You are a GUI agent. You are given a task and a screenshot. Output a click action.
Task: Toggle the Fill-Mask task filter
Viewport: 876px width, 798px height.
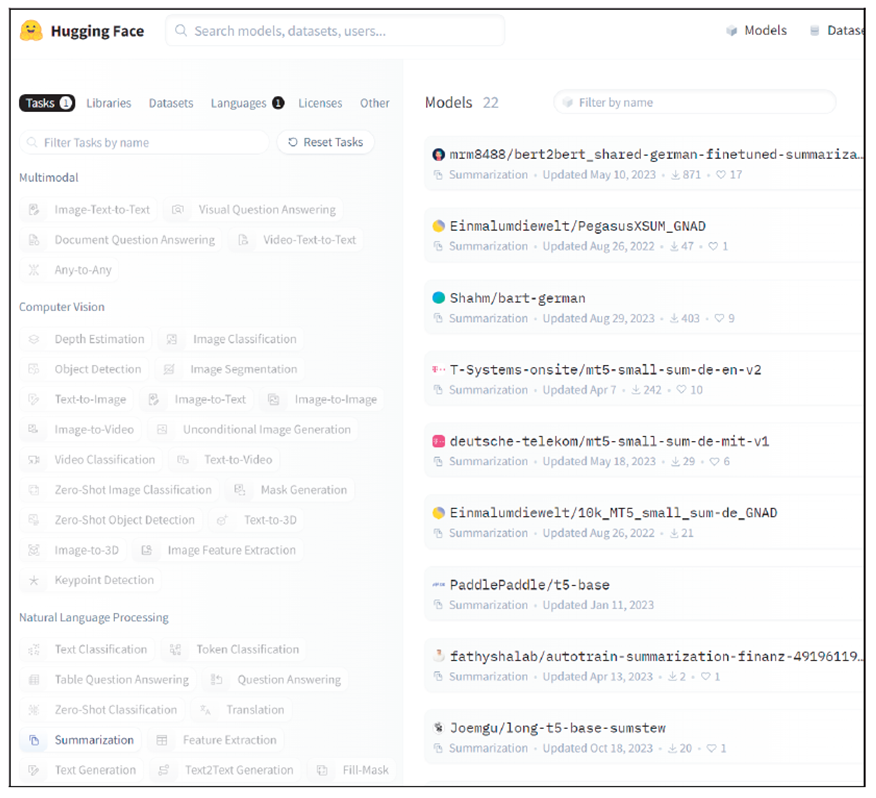(x=352, y=770)
